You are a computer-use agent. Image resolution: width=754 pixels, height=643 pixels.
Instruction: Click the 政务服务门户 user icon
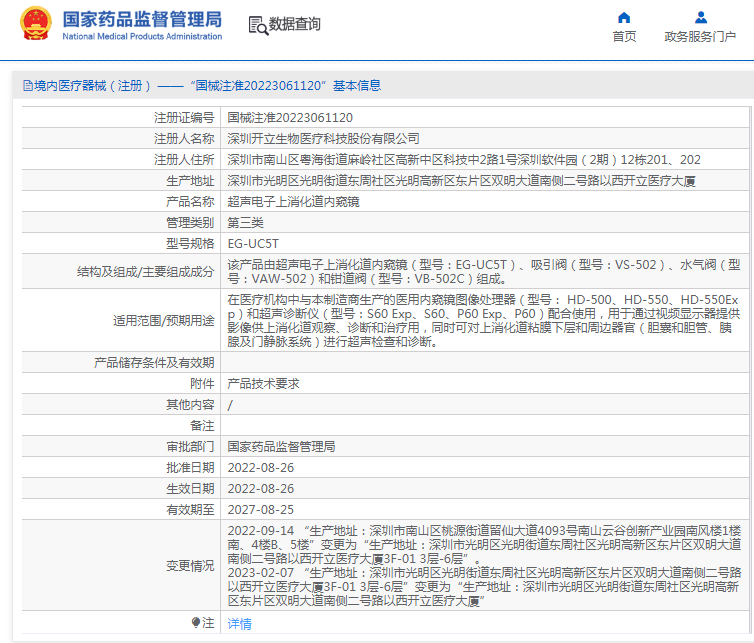pos(701,18)
